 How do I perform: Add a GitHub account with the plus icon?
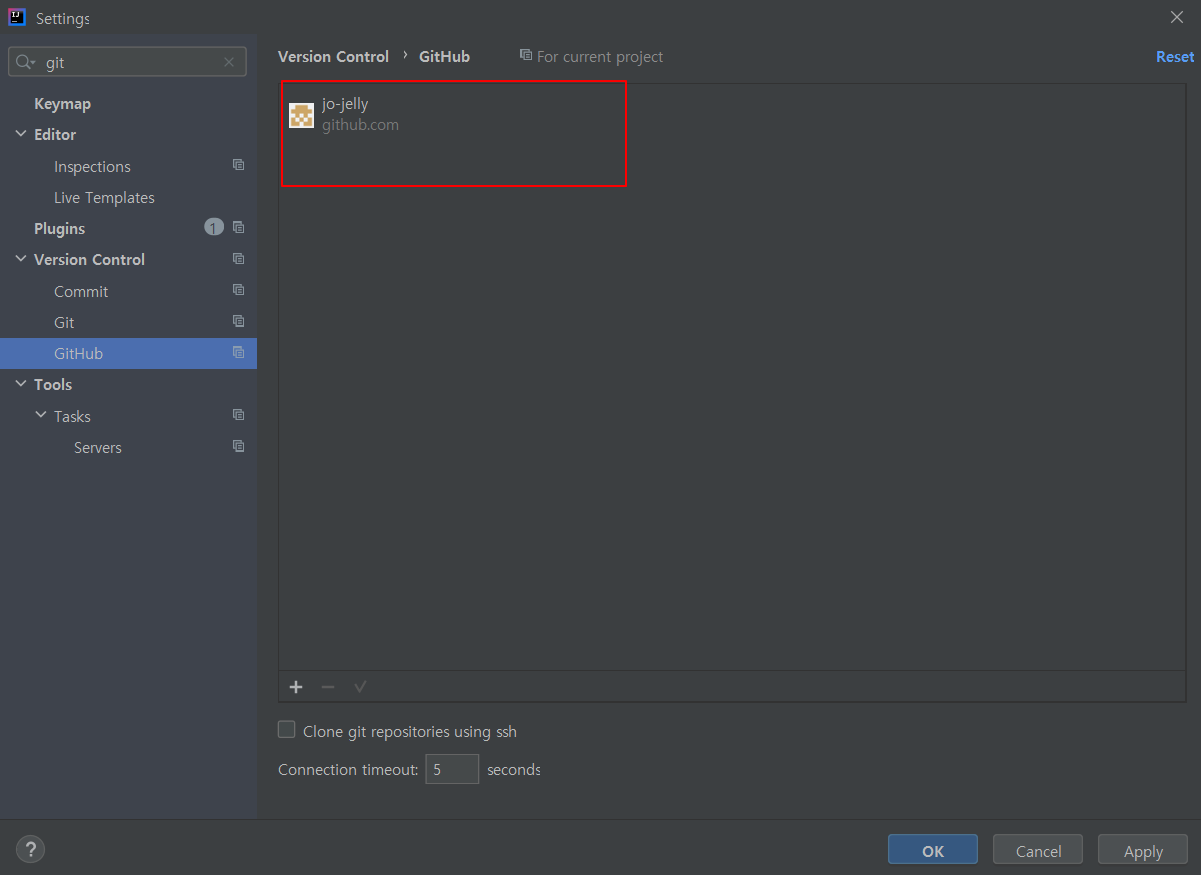click(296, 687)
